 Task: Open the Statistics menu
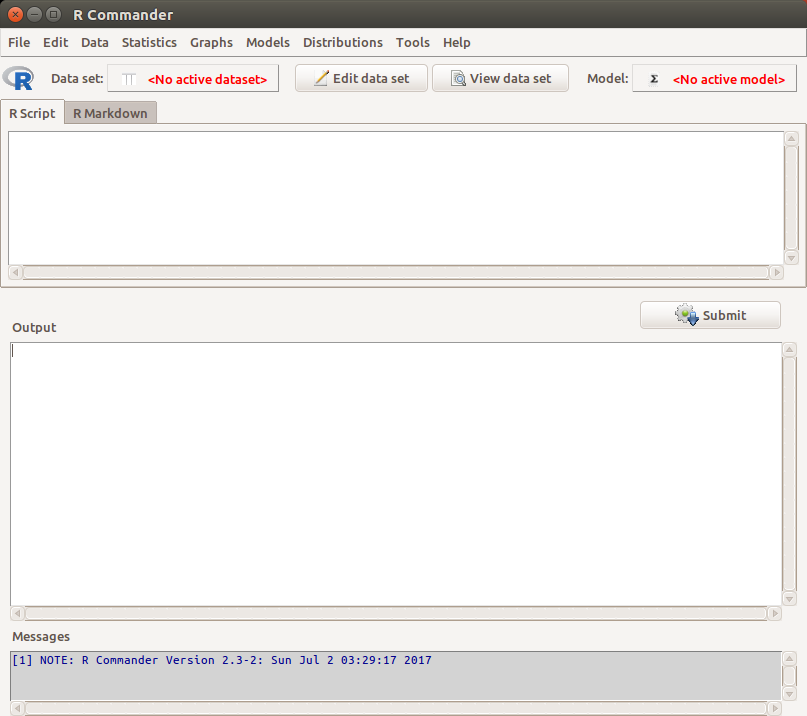pos(149,42)
